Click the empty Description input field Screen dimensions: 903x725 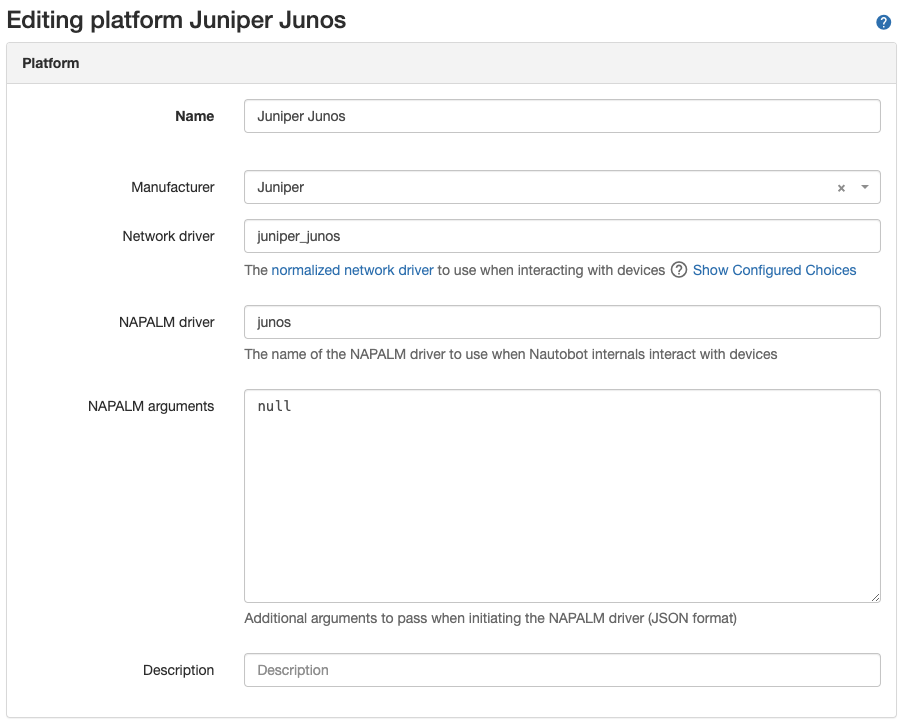pos(562,670)
